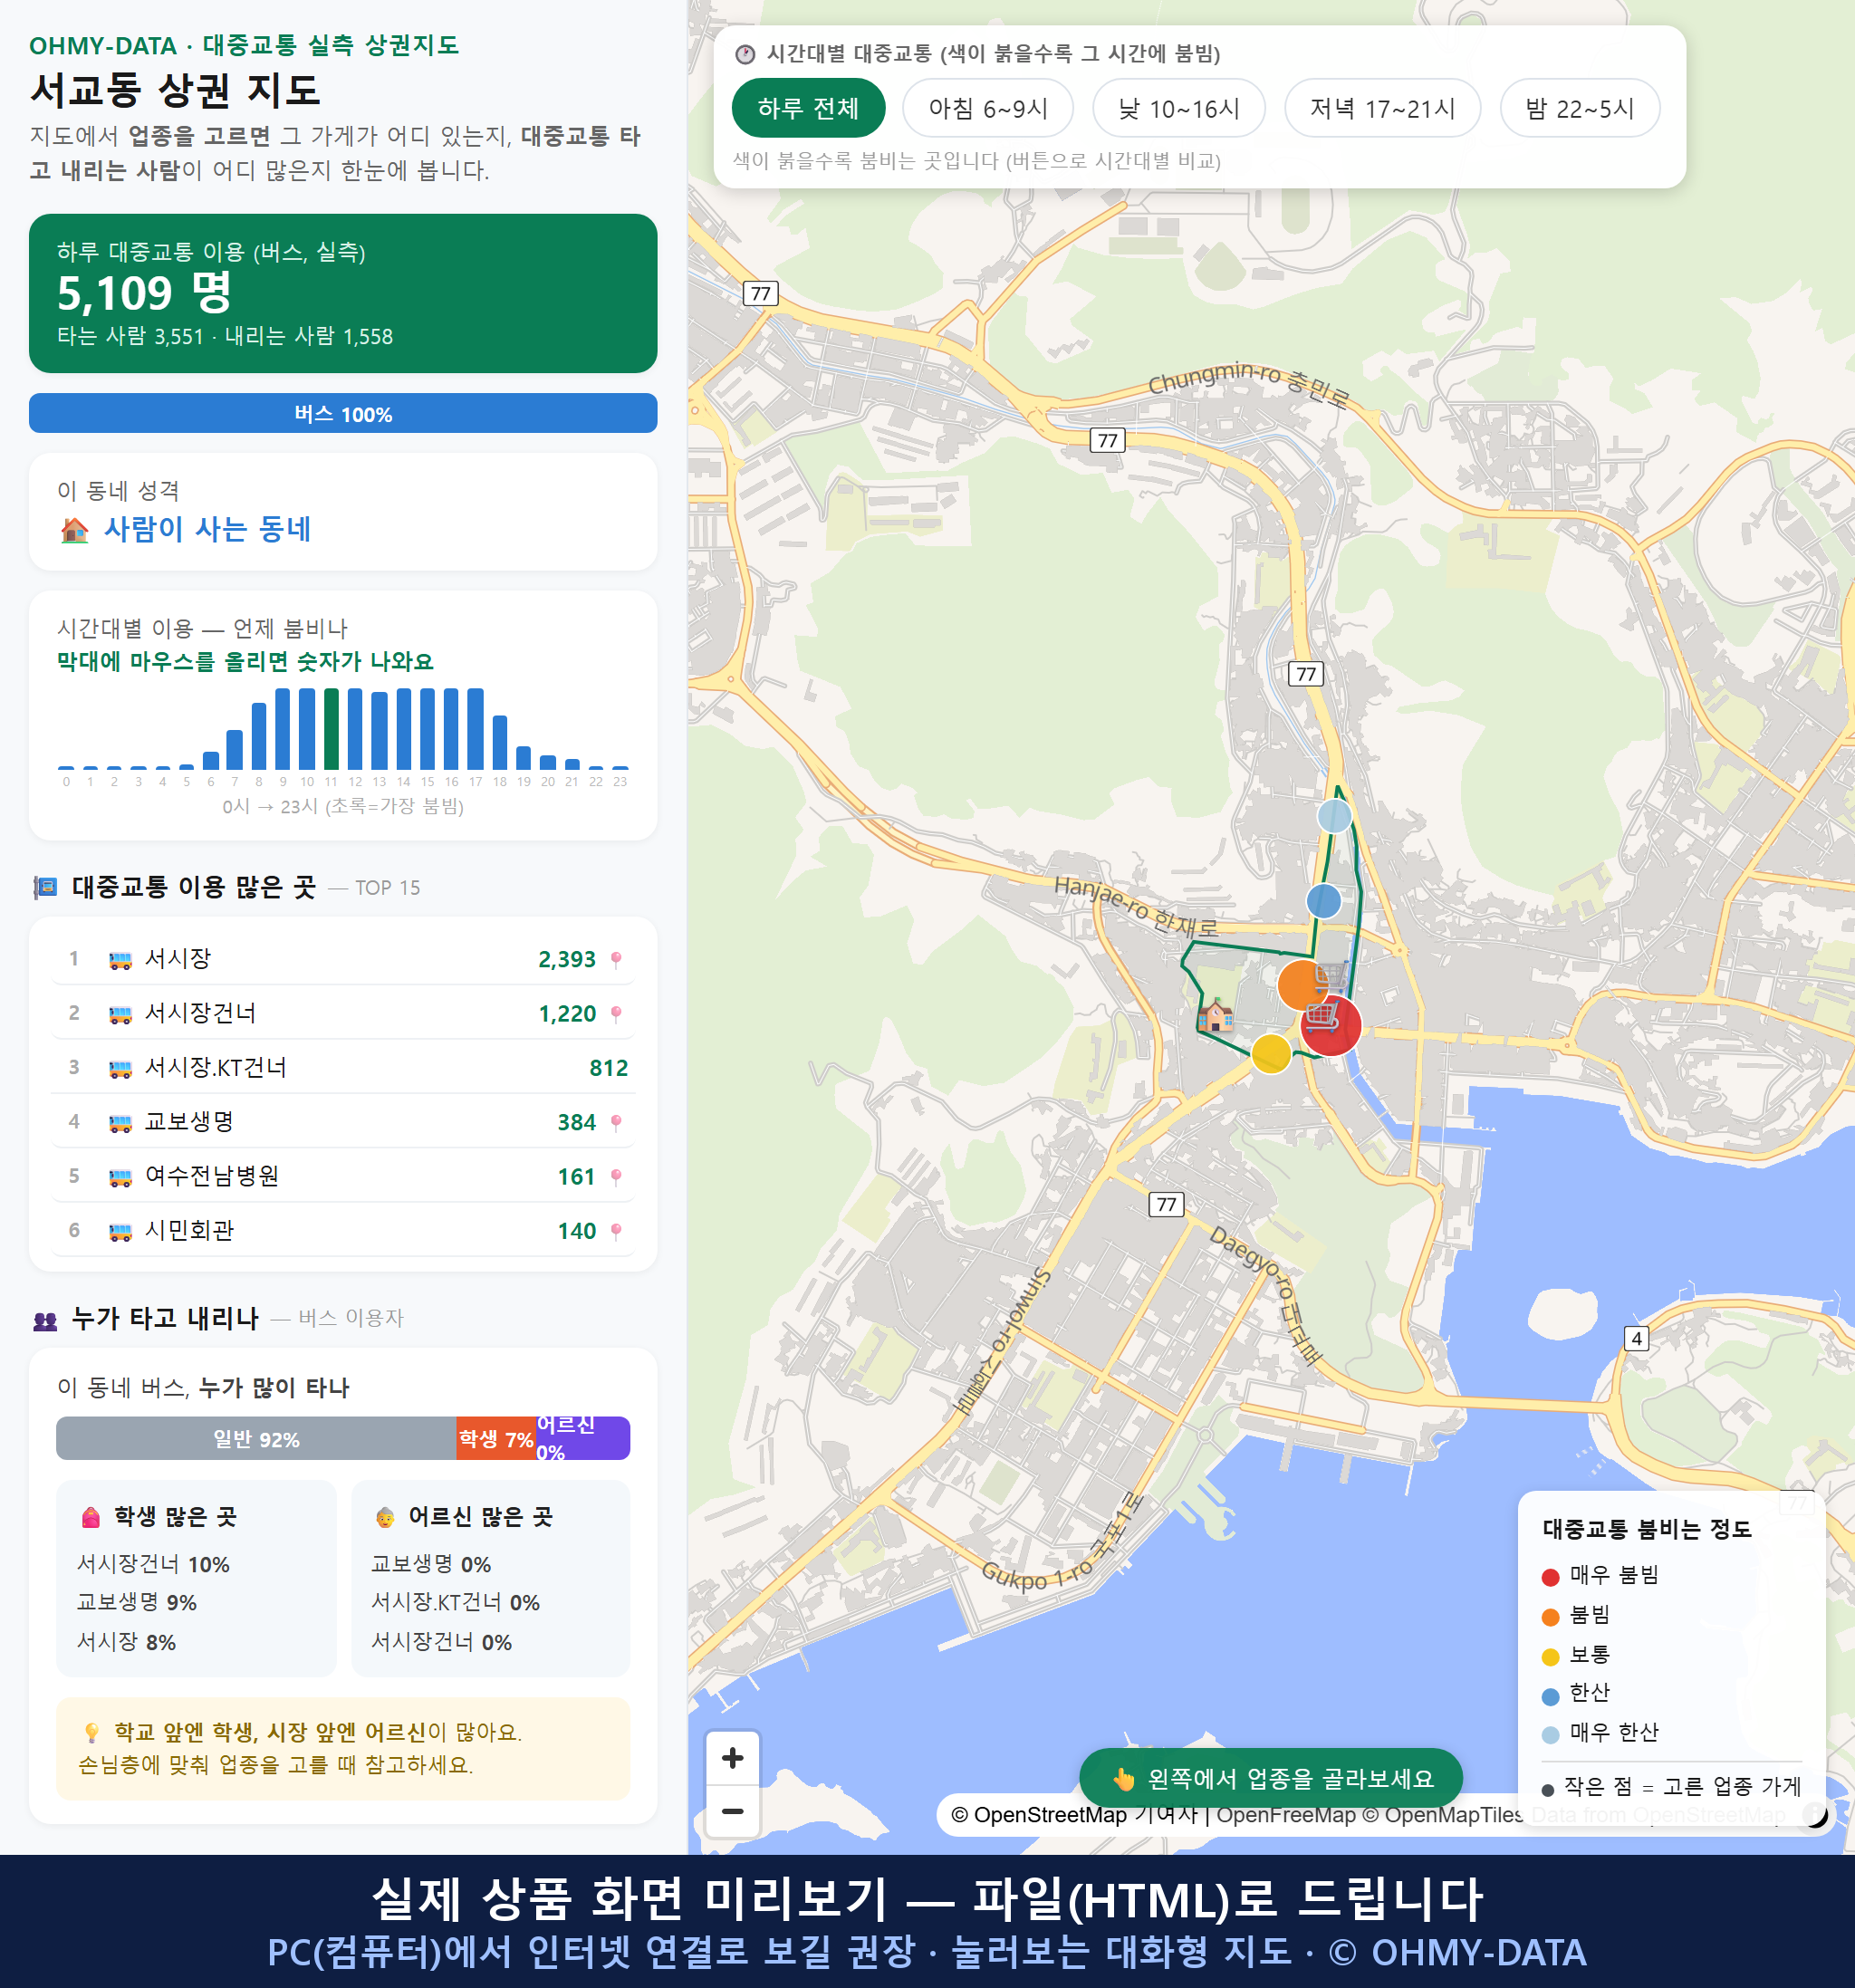Image resolution: width=1855 pixels, height=1988 pixels.
Task: Click the 서교동 상권 지도 title
Action: (175, 90)
